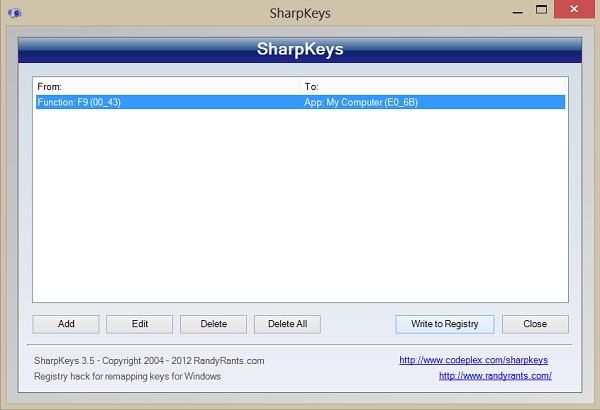
Task: Click the SharpKeys app icon in title bar
Action: click(x=14, y=13)
